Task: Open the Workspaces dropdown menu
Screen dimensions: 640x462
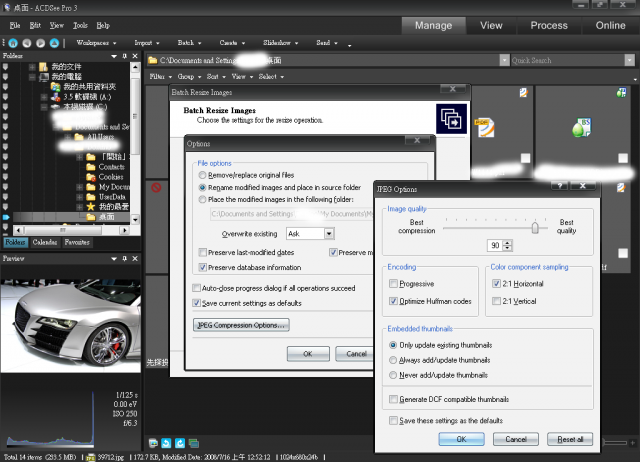Action: point(96,43)
